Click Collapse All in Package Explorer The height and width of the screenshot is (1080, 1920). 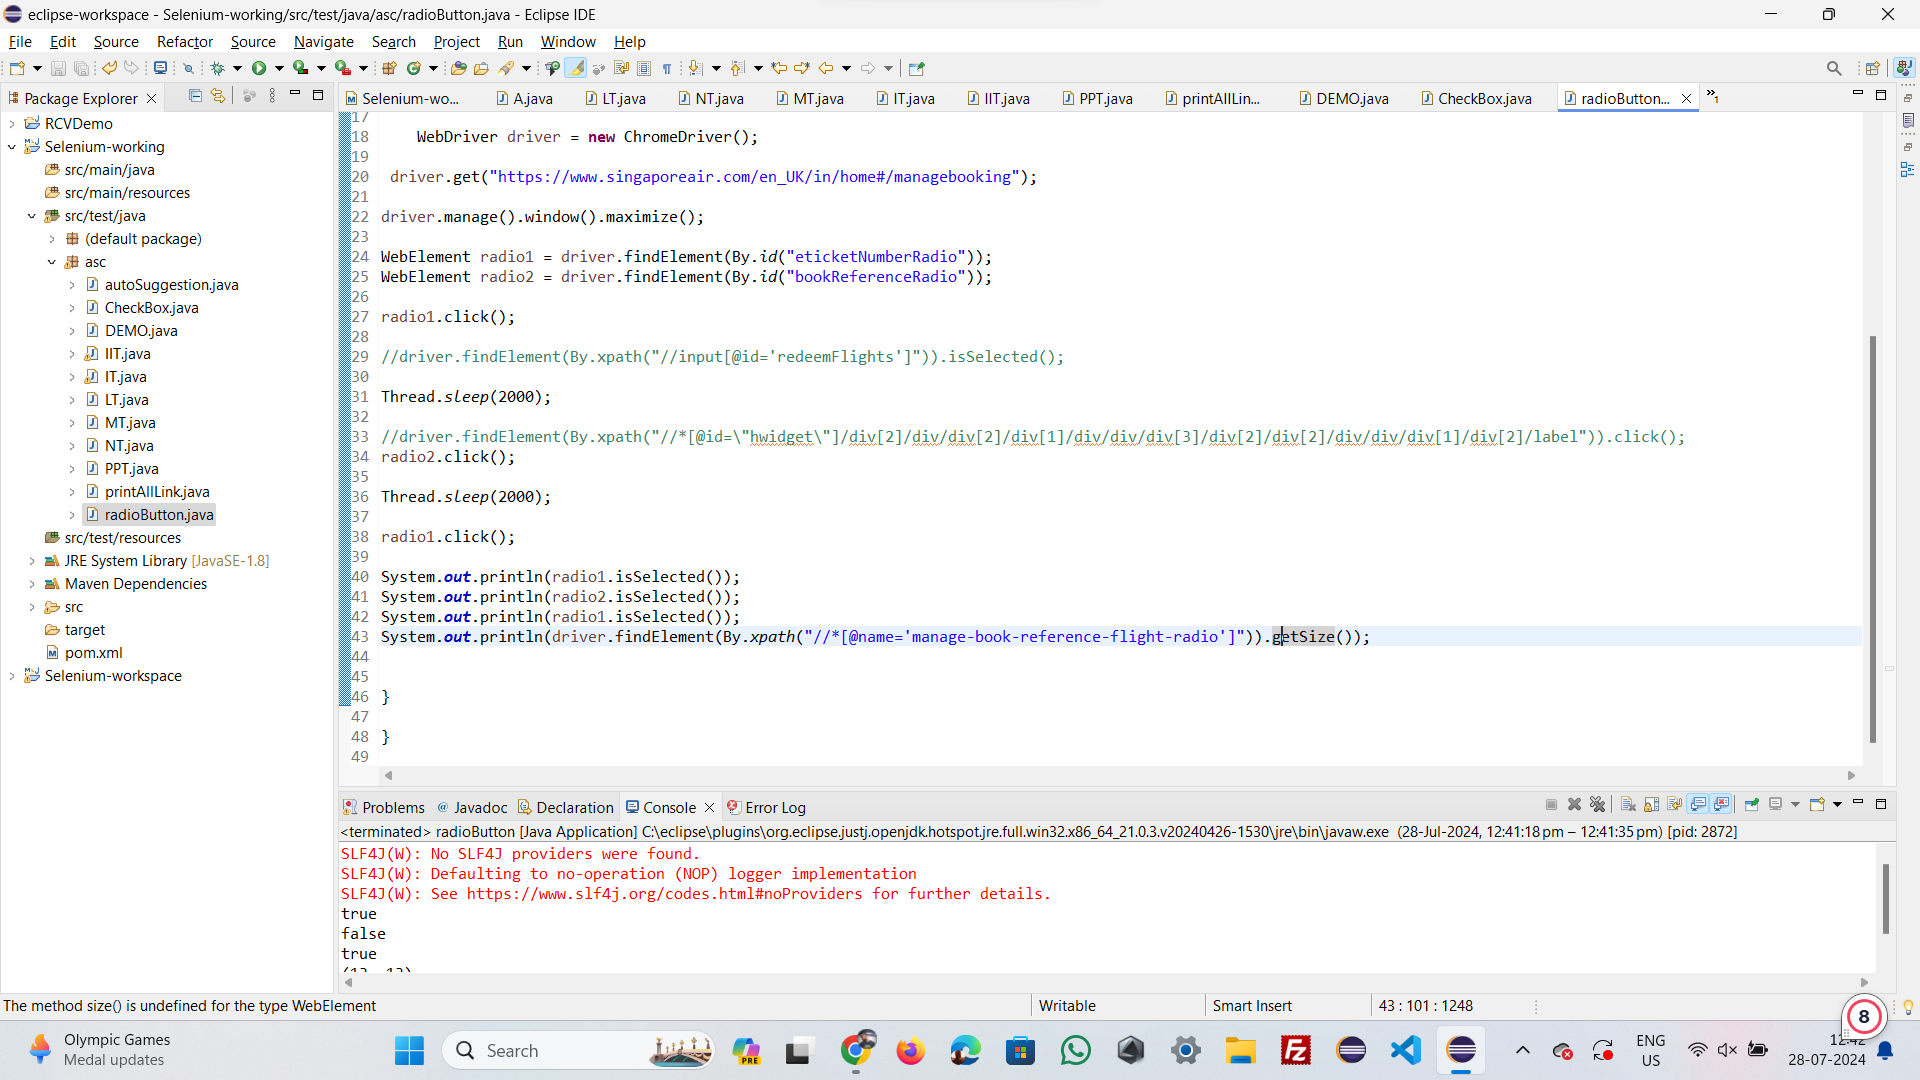[195, 96]
